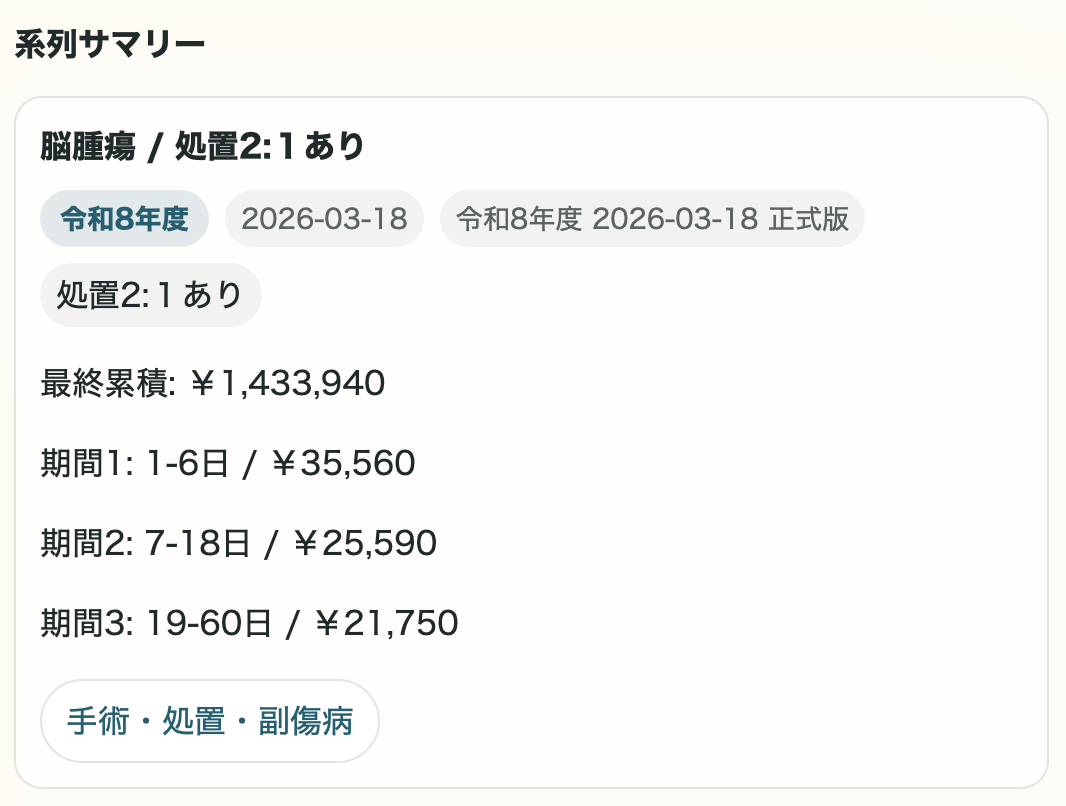Click the 19-60日 day range

pyautogui.click(x=209, y=623)
